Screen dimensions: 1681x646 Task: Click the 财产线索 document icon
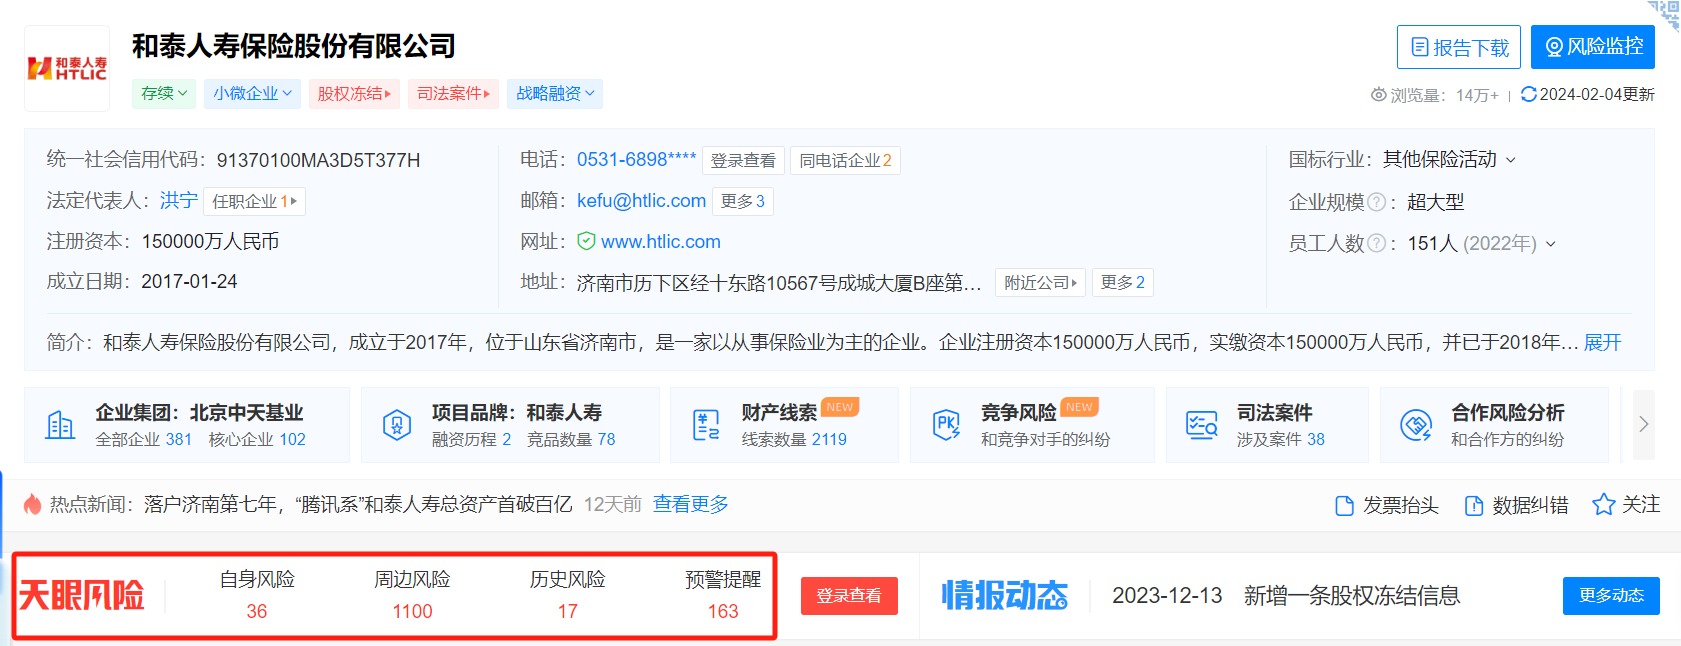[x=706, y=425]
